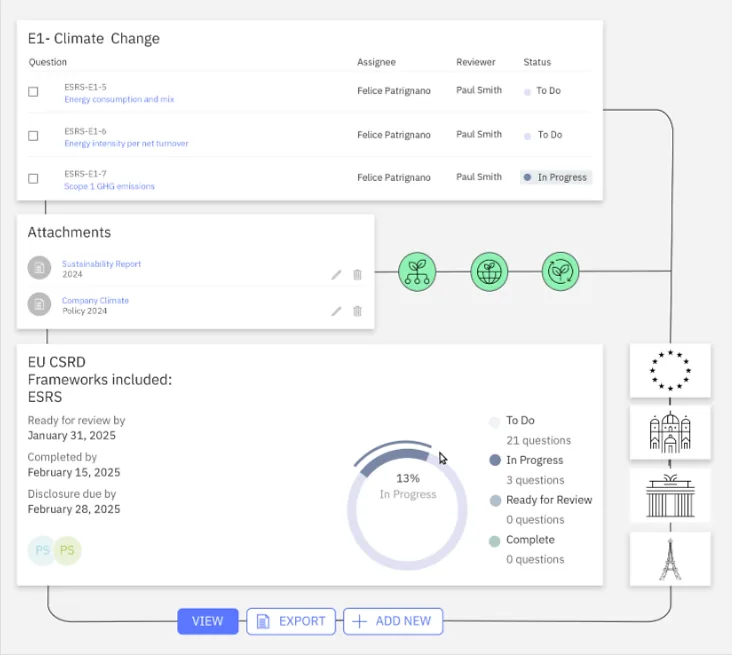Select the green globe with sprout icon

point(489,272)
